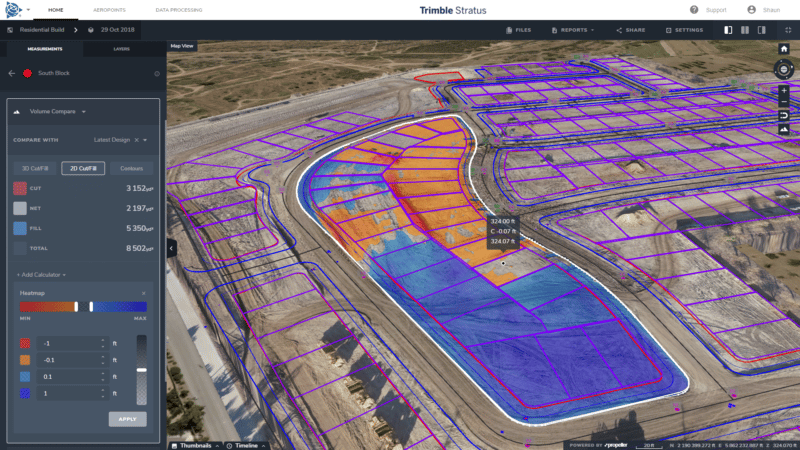Select the 3D Cut/Fill mode
Screen dimensions: 800x450
(x=35, y=169)
